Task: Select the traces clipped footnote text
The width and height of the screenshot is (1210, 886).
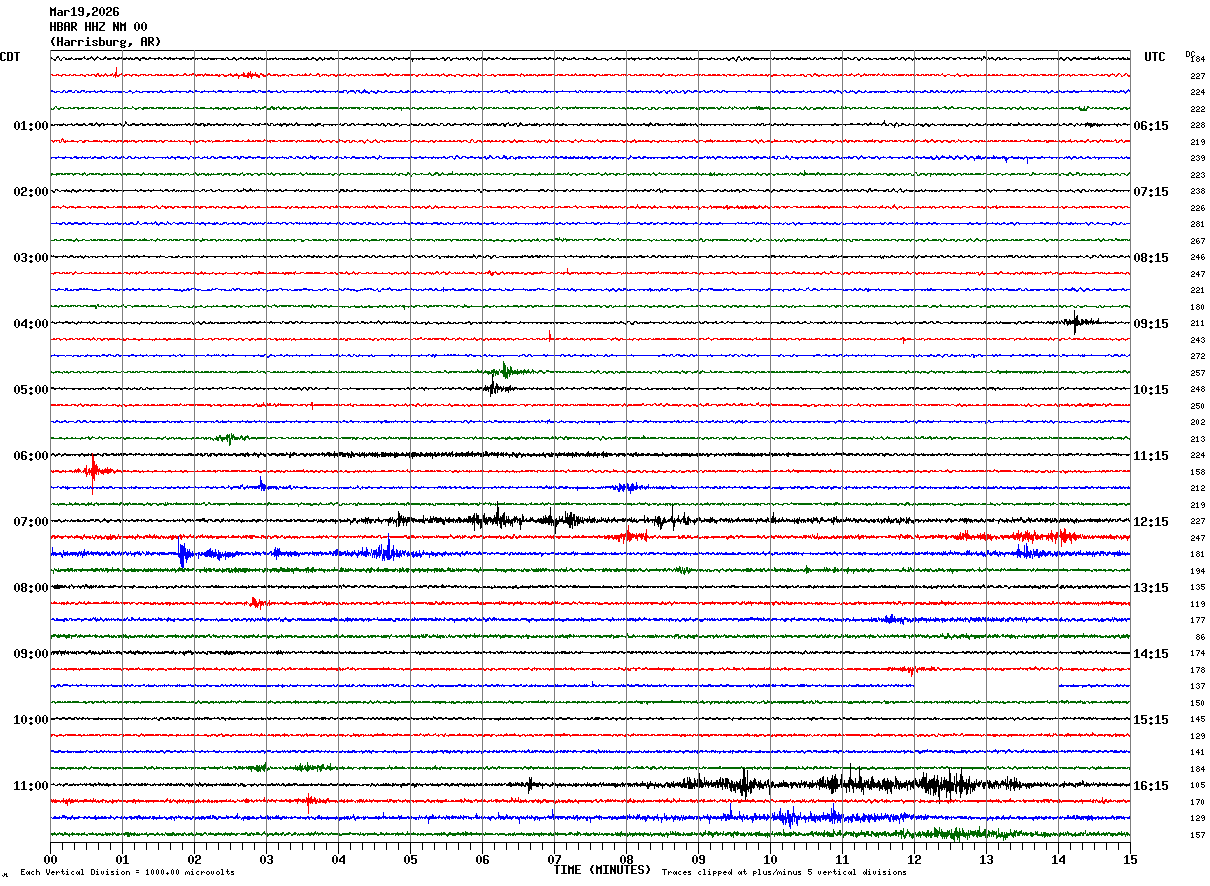Action: (784, 872)
